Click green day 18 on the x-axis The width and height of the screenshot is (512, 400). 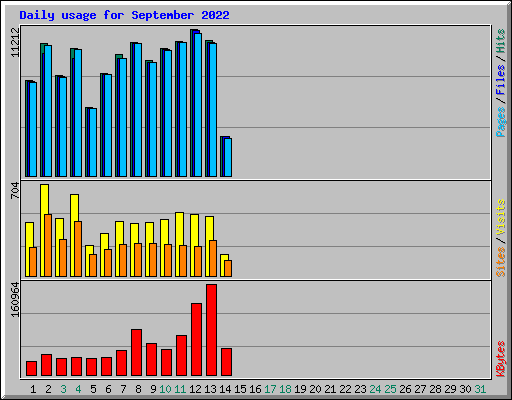point(285,389)
